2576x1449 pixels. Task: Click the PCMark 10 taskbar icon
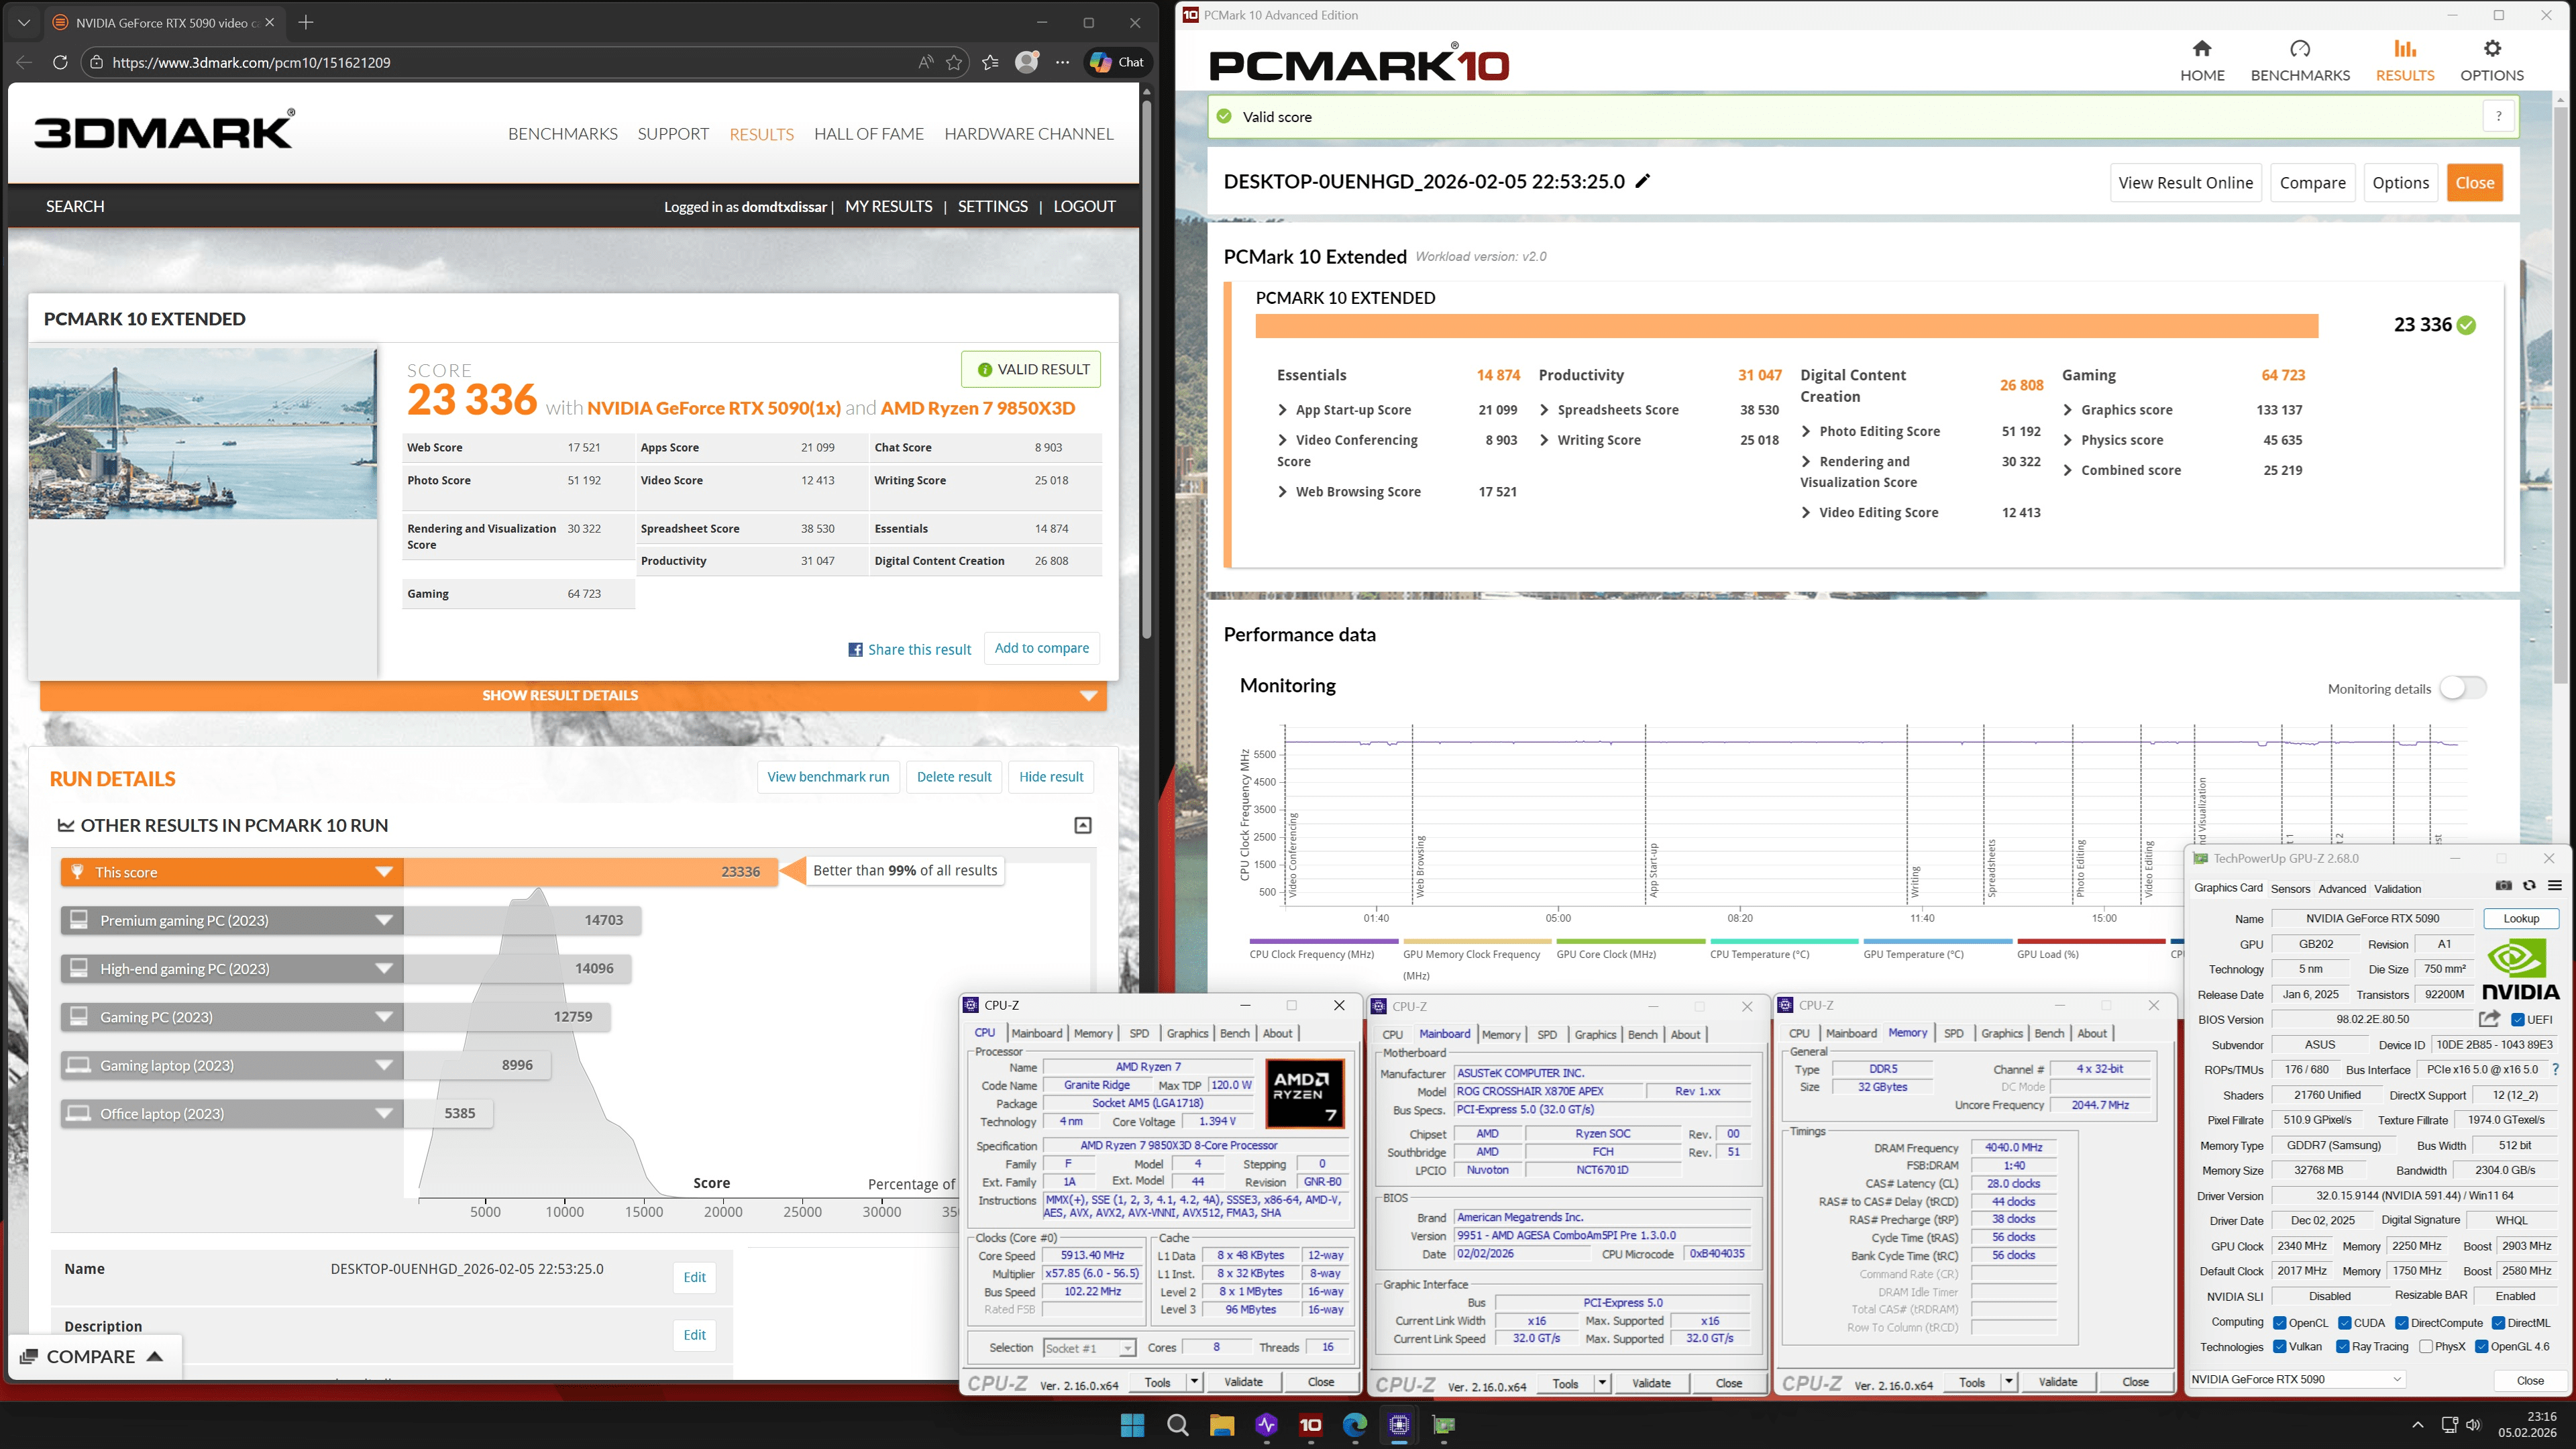tap(1310, 1425)
